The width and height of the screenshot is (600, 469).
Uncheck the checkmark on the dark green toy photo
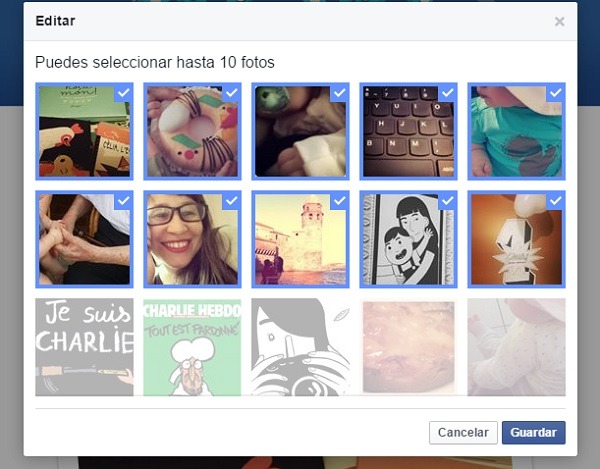tap(339, 93)
